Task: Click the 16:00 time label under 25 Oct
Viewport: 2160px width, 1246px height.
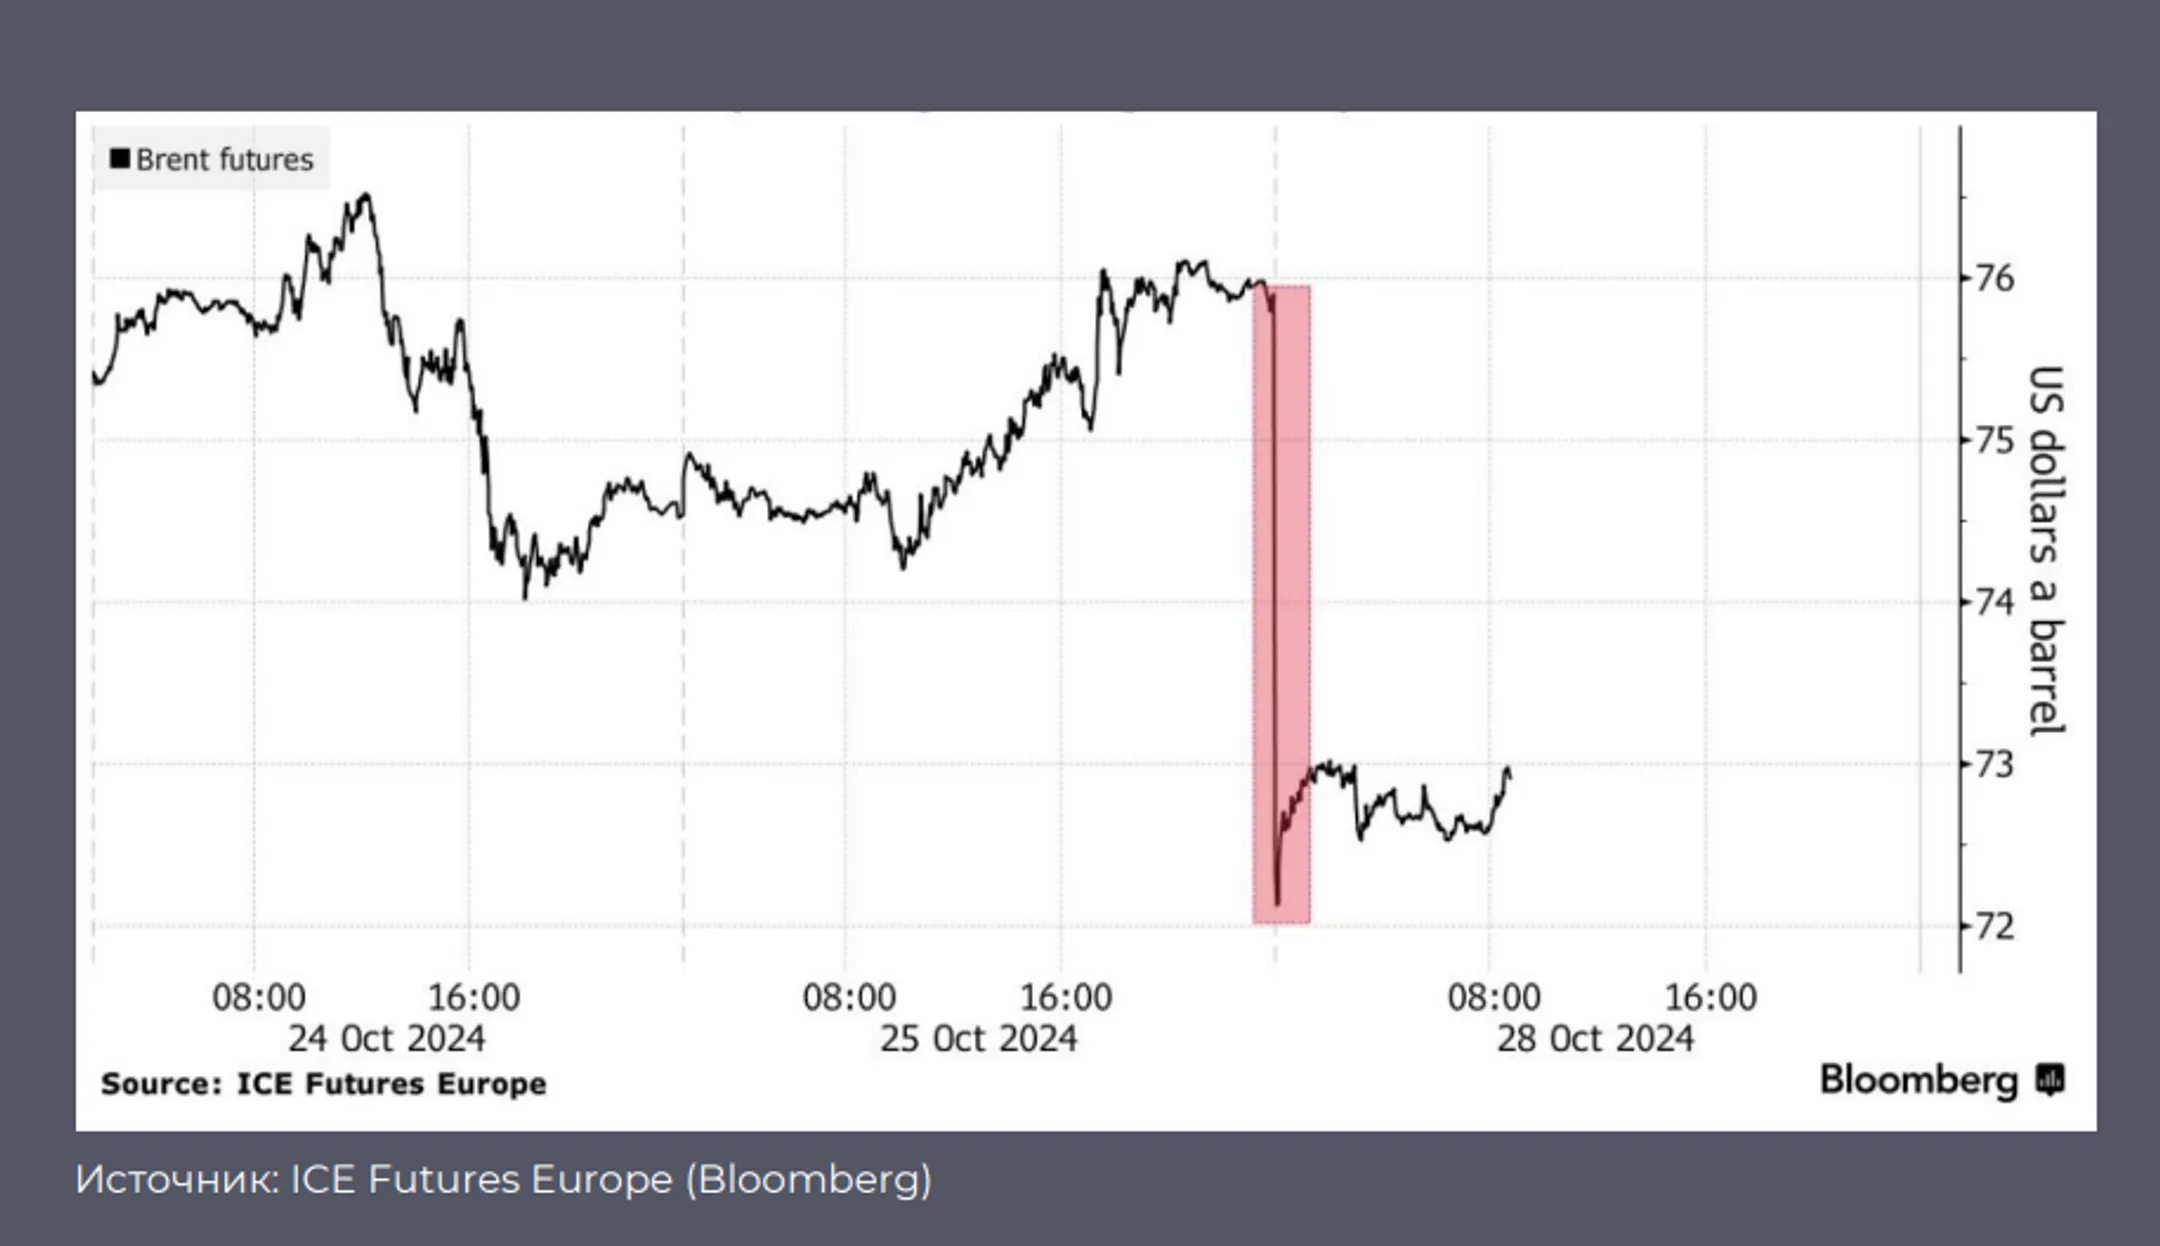Action: click(1066, 997)
